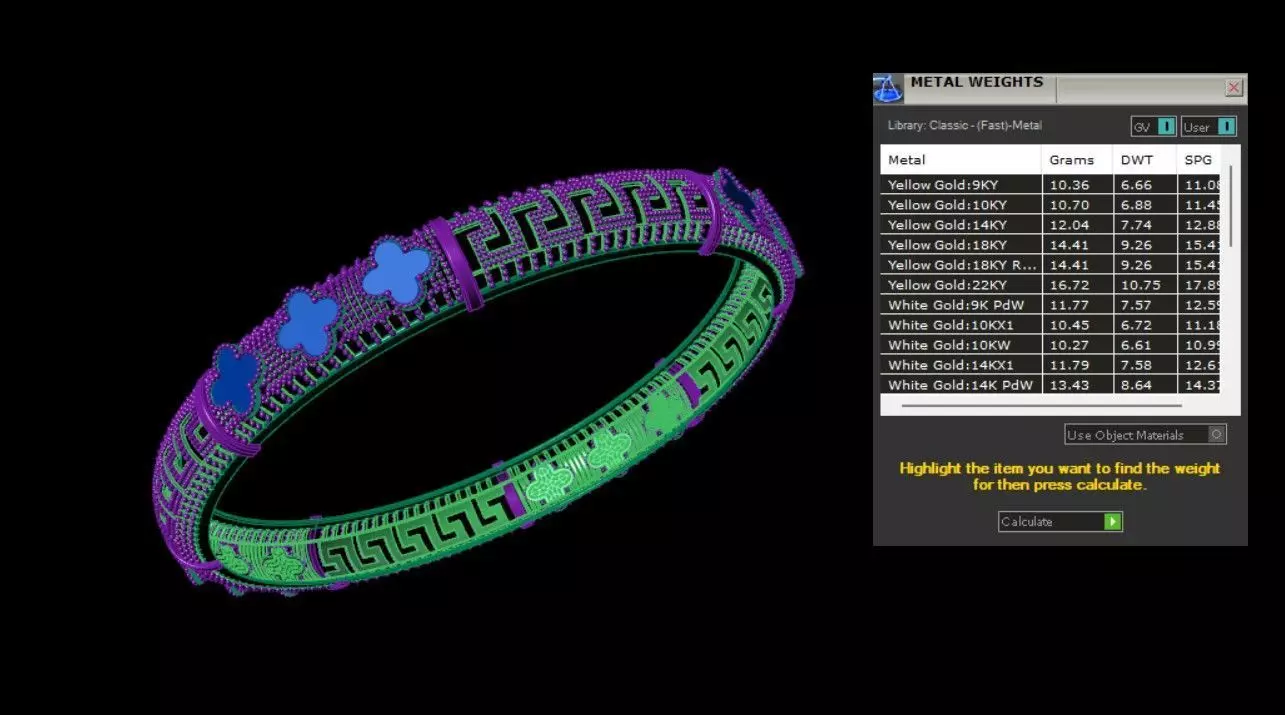
Task: Select the Yellow Gold:22KY row
Action: click(x=1050, y=285)
